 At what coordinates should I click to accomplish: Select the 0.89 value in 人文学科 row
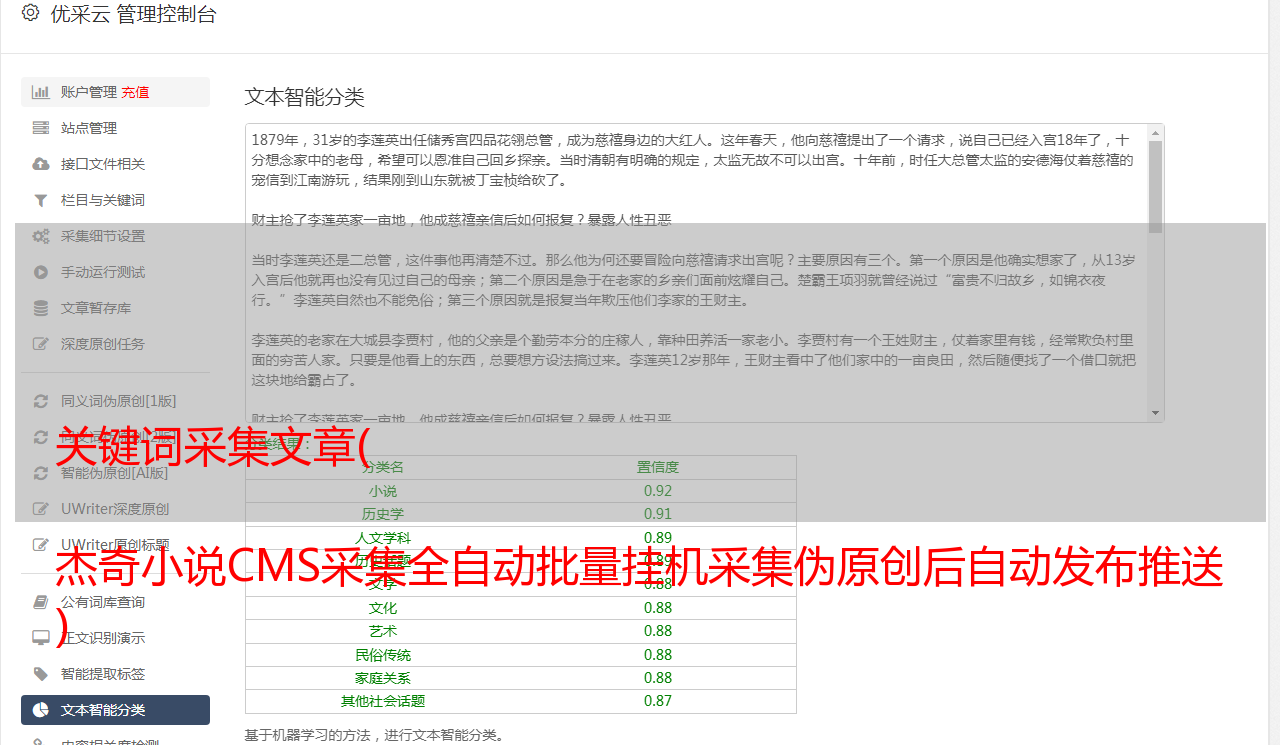[x=658, y=538]
